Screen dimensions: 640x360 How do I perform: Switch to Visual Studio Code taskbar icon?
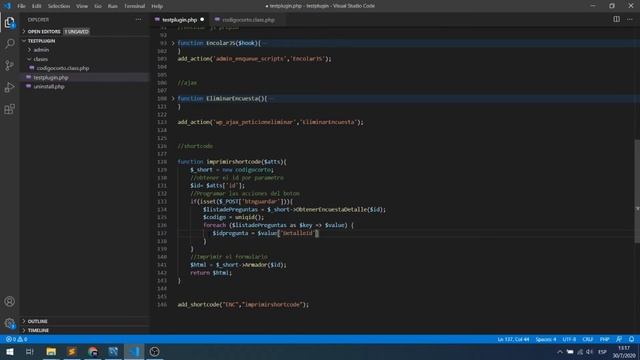pos(134,351)
